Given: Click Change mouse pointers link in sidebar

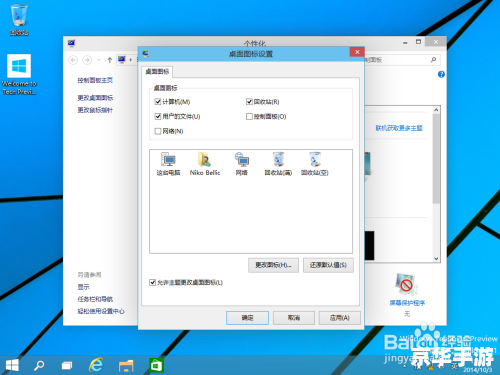Looking at the screenshot, I should point(95,110).
